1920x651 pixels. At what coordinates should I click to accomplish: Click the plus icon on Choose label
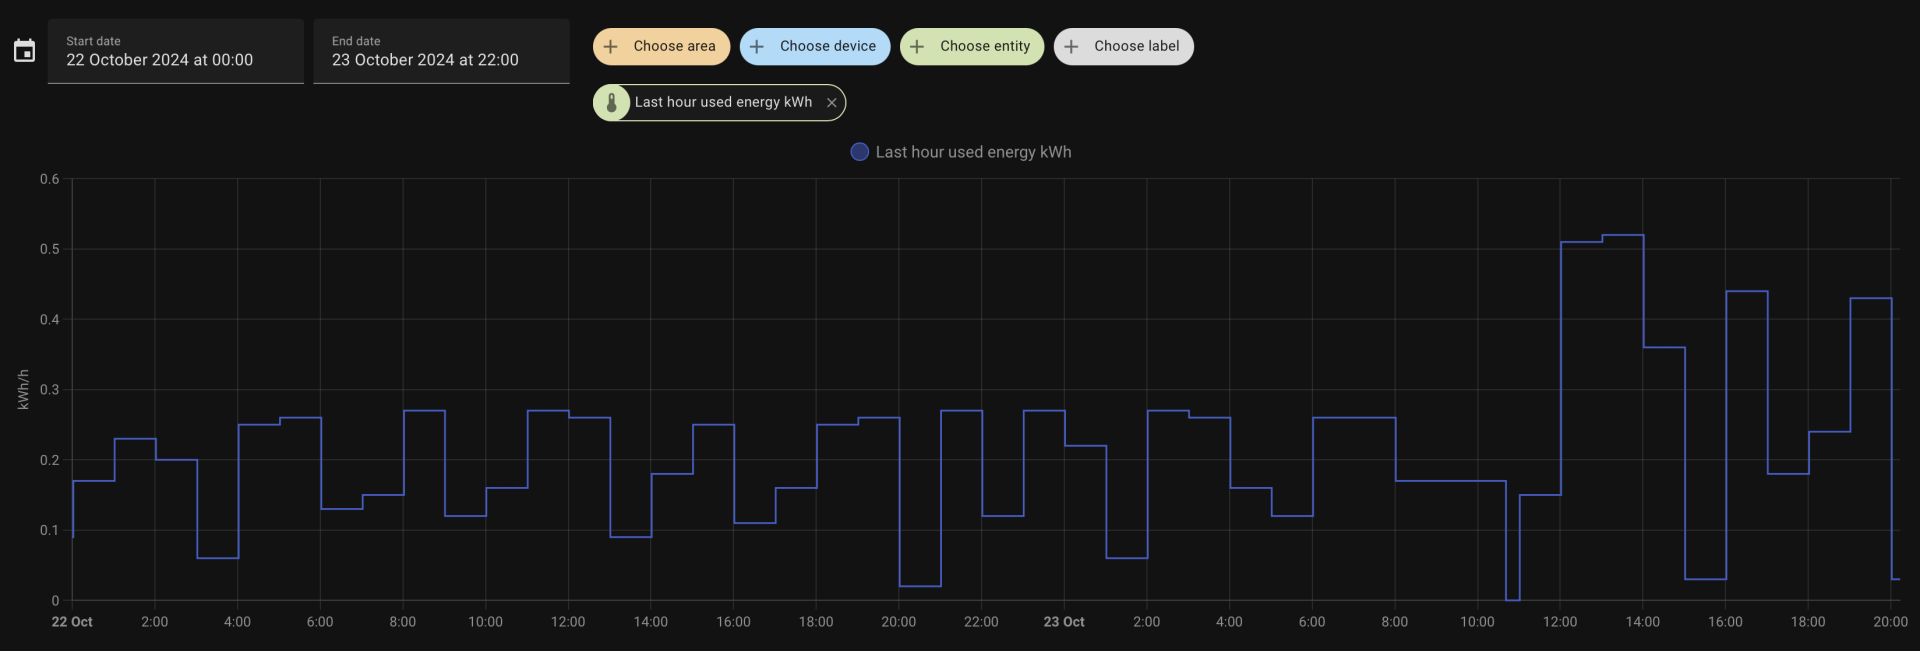[x=1071, y=47]
